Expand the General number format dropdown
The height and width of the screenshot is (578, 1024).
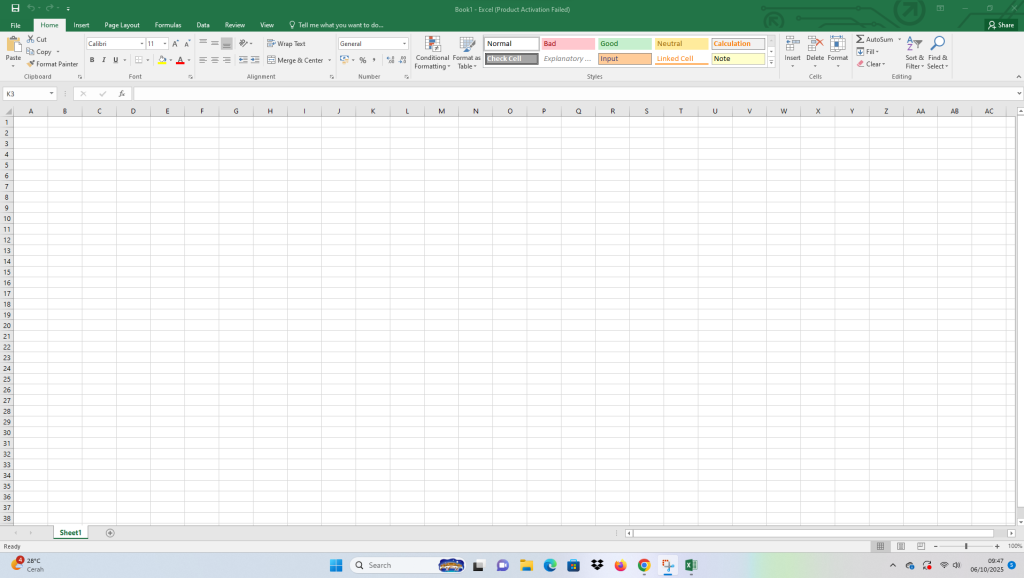tap(404, 44)
